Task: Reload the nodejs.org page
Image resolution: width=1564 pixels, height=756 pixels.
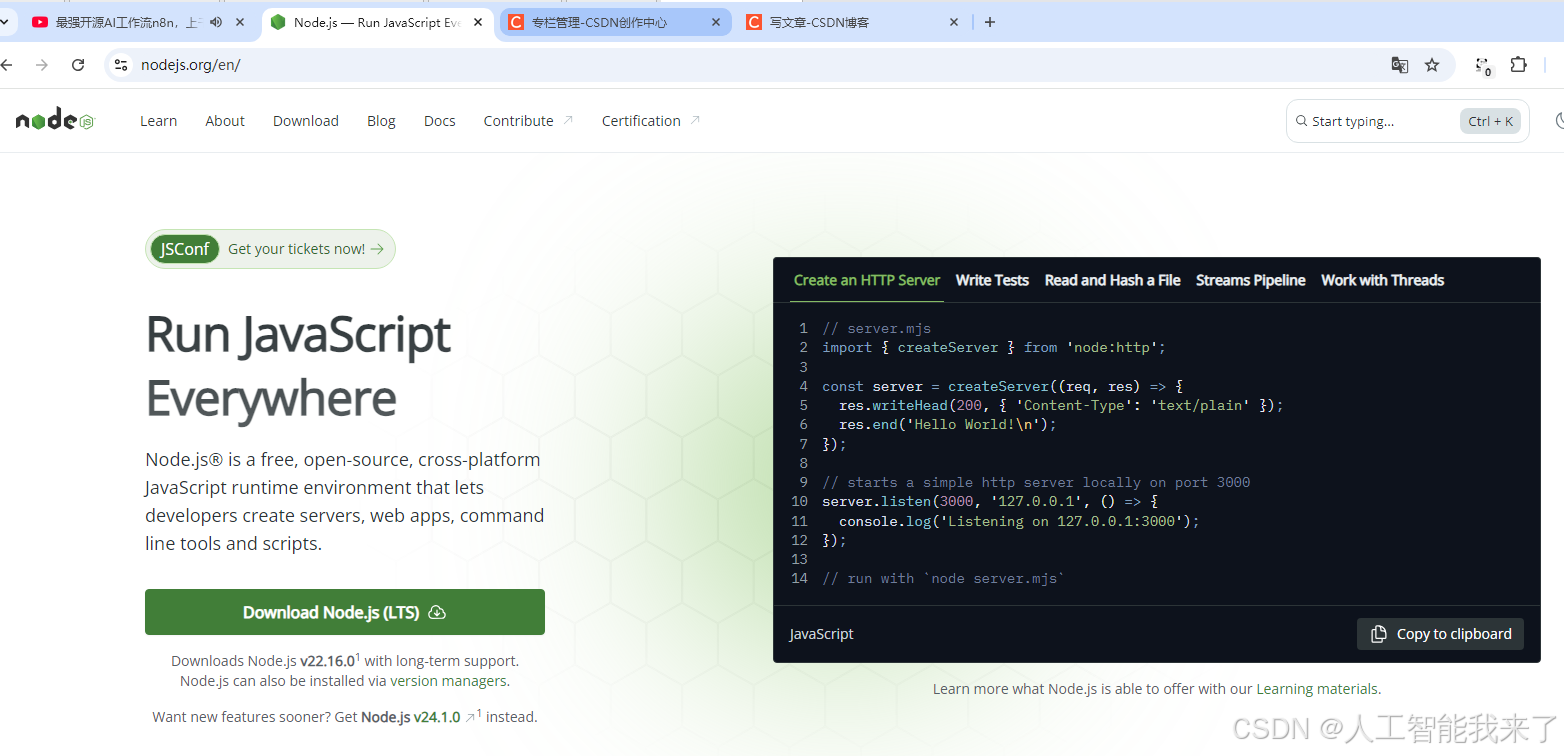Action: 78,65
